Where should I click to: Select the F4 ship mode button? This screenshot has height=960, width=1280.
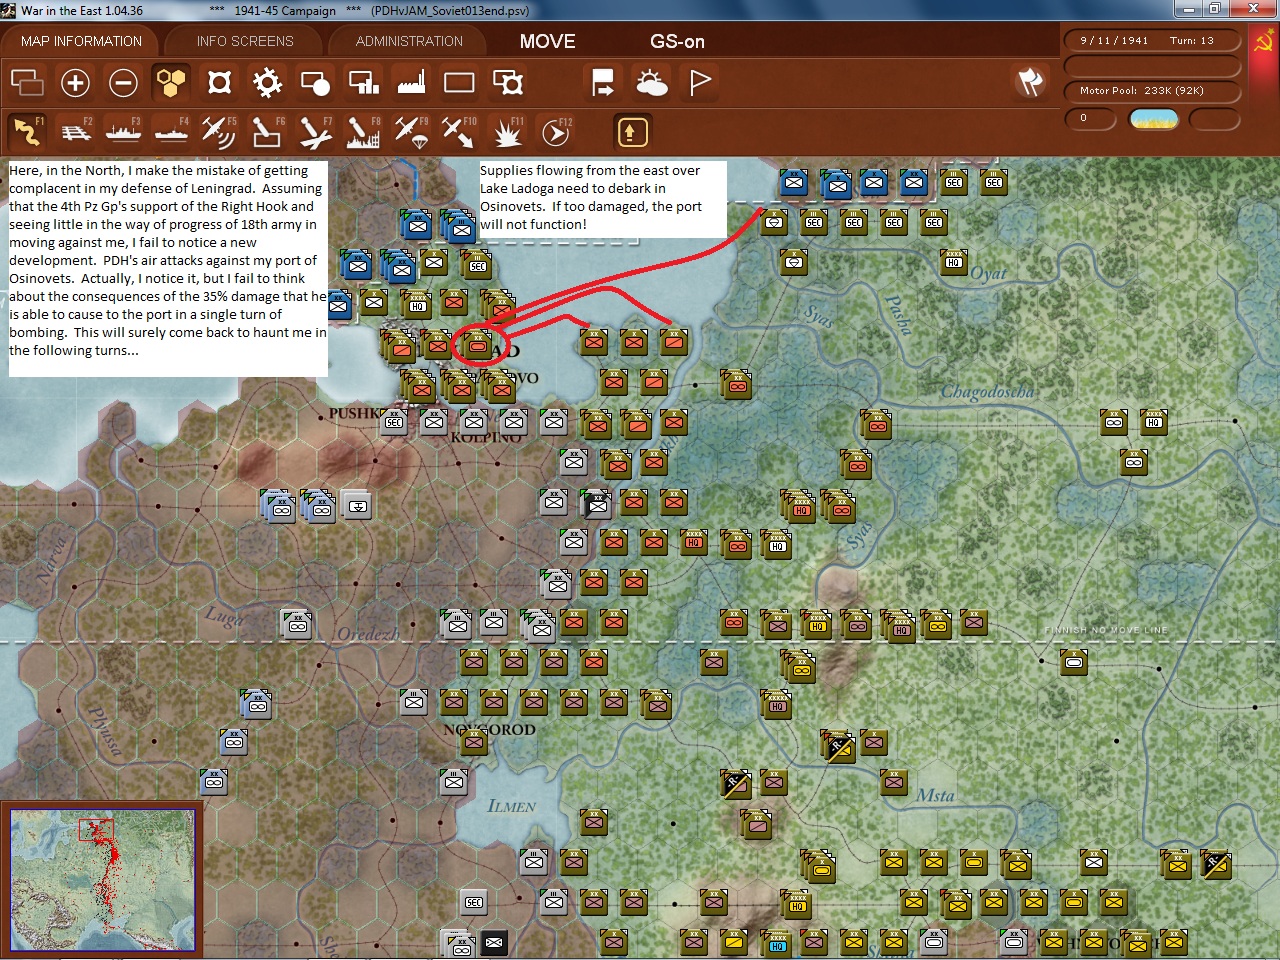tap(171, 132)
